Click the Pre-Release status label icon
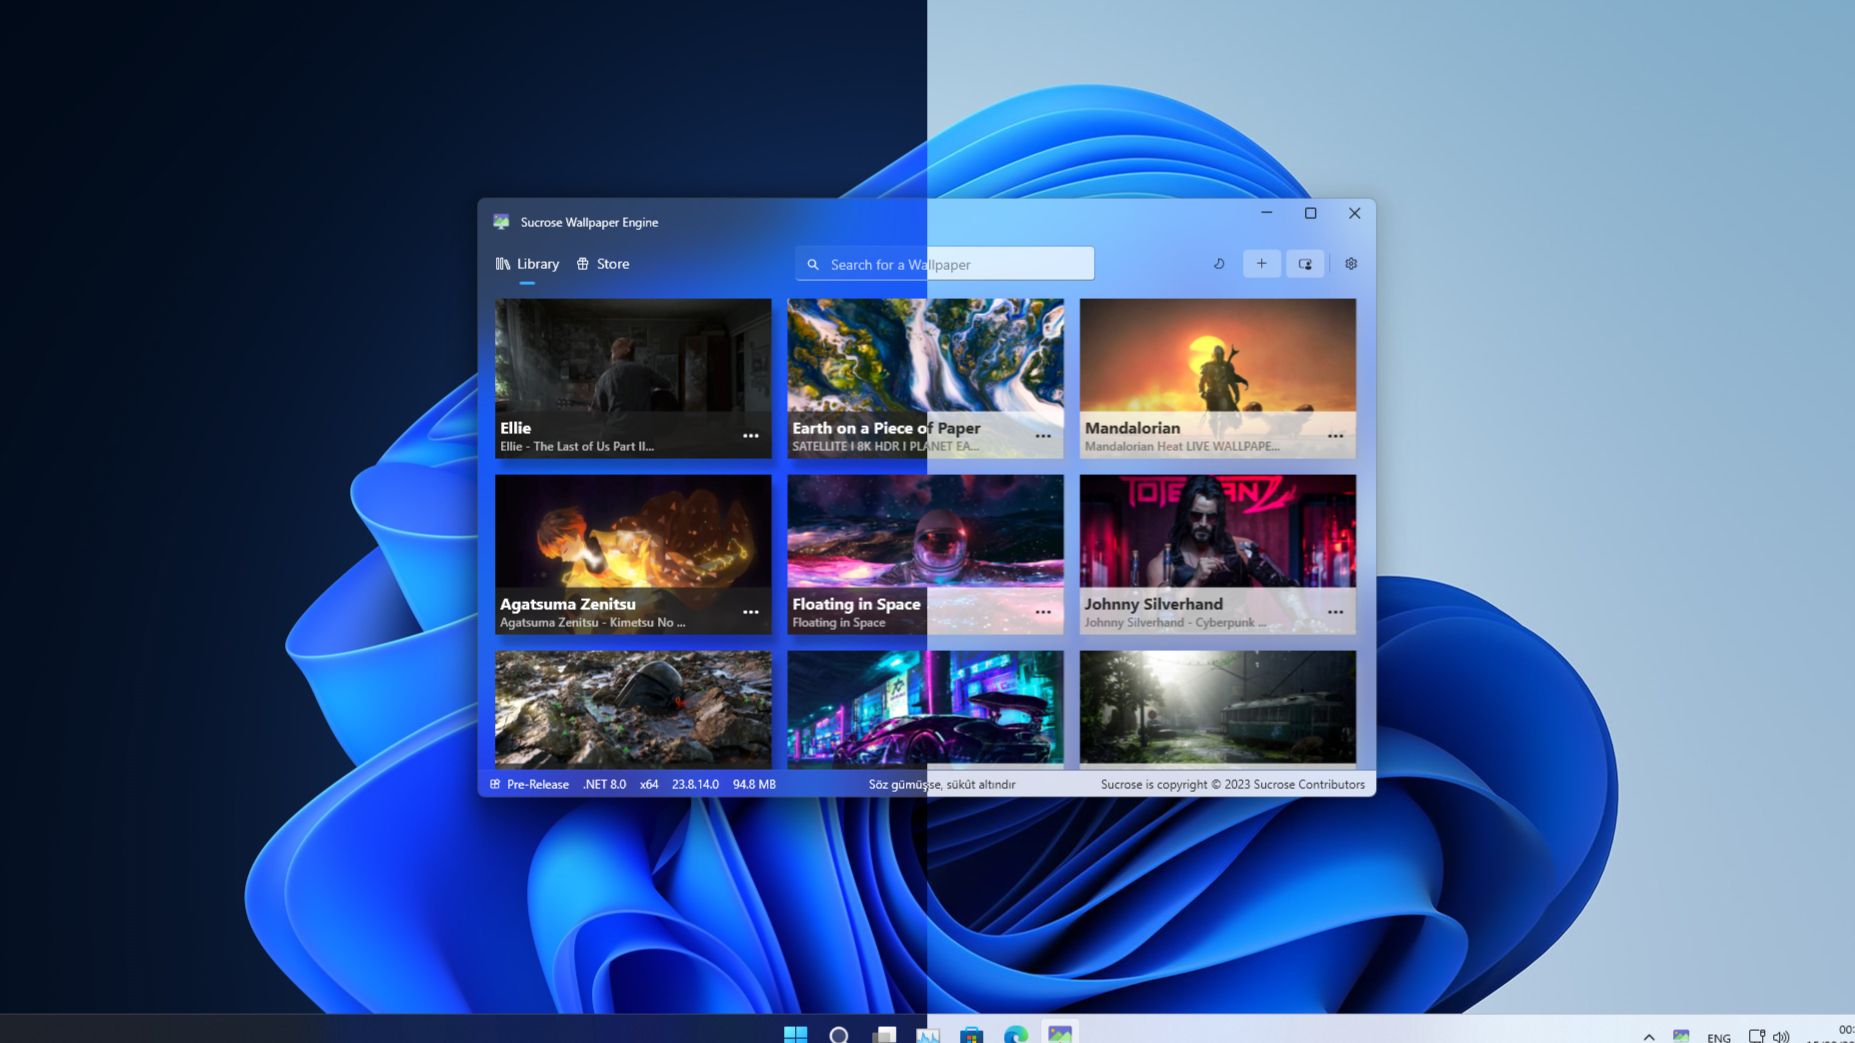 [x=495, y=785]
